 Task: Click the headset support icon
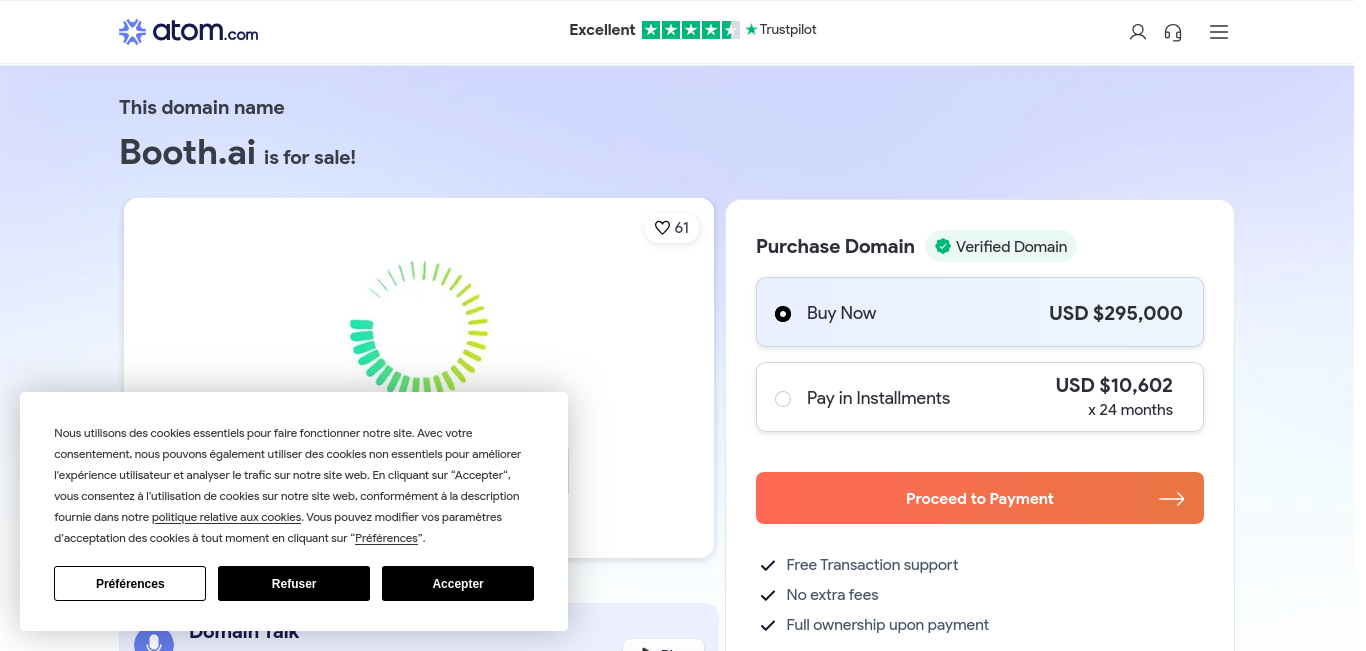[x=1173, y=32]
